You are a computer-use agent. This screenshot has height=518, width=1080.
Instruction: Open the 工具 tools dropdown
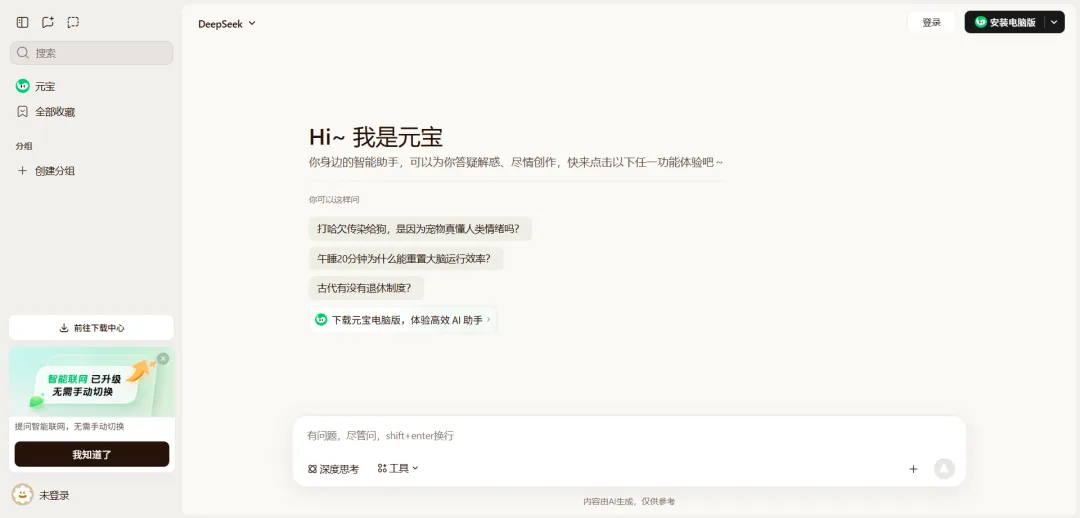pos(398,468)
